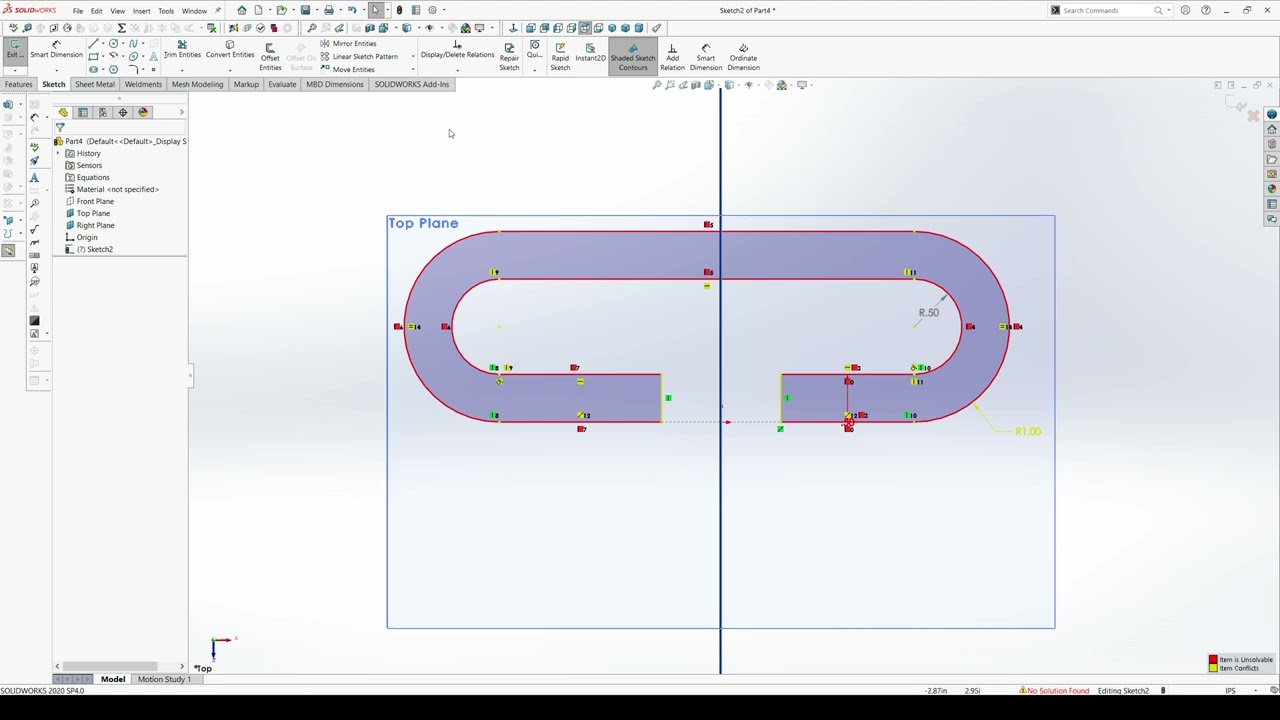
Task: Expand the History folder in the tree
Action: point(58,153)
